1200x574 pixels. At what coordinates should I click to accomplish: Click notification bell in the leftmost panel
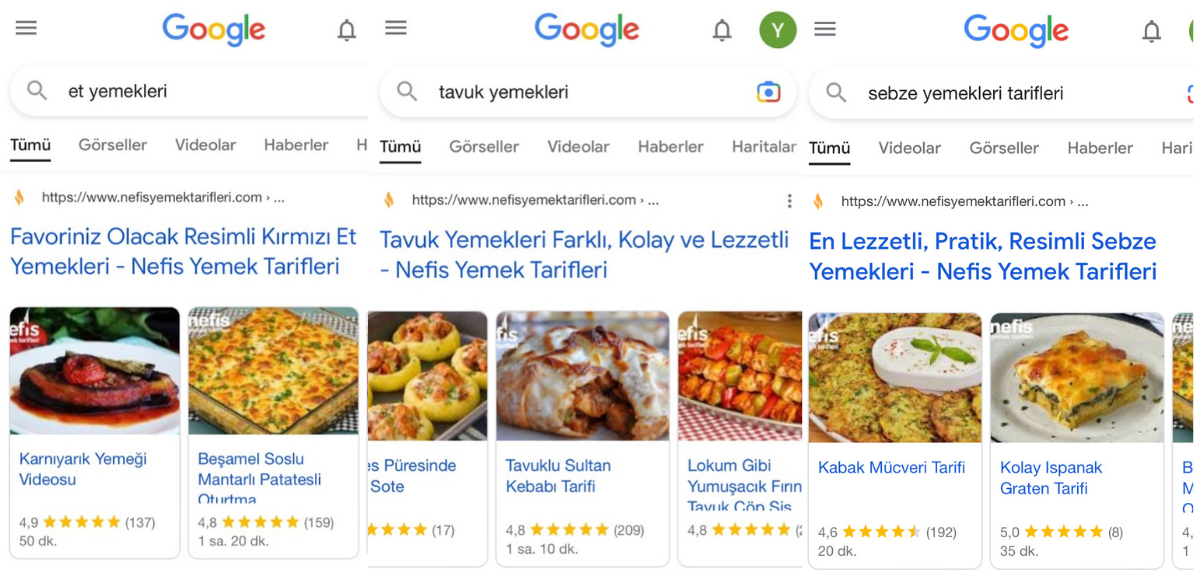pos(346,31)
